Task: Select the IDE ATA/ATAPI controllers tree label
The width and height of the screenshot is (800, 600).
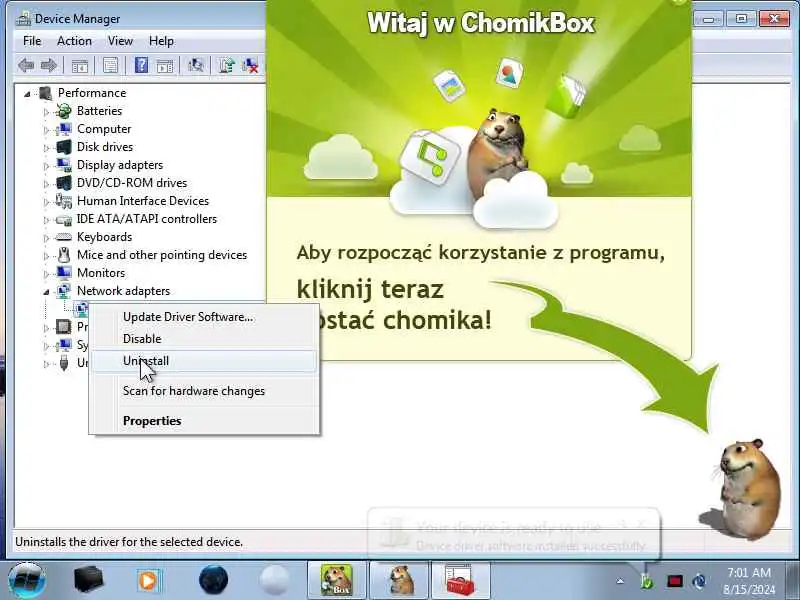Action: tap(147, 219)
